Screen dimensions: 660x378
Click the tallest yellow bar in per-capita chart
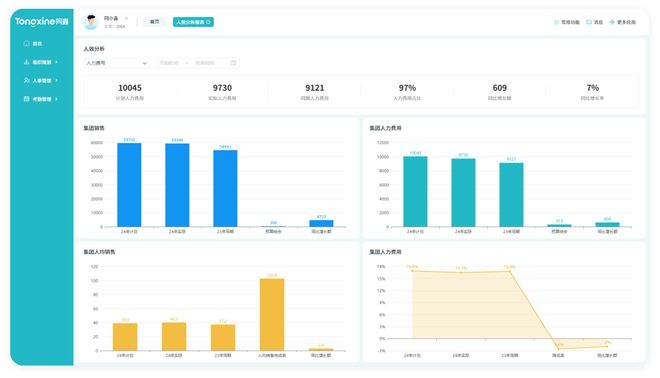(272, 314)
